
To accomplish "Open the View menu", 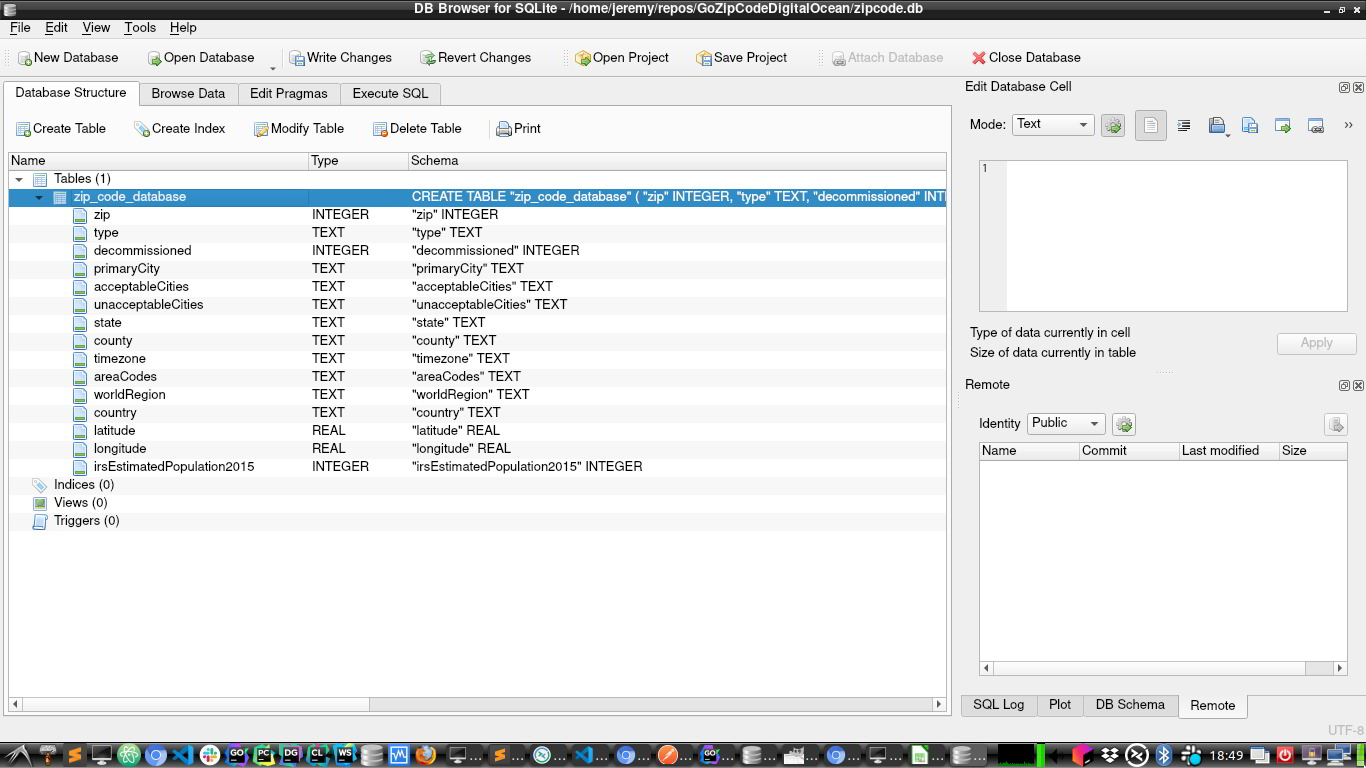I will pos(96,28).
